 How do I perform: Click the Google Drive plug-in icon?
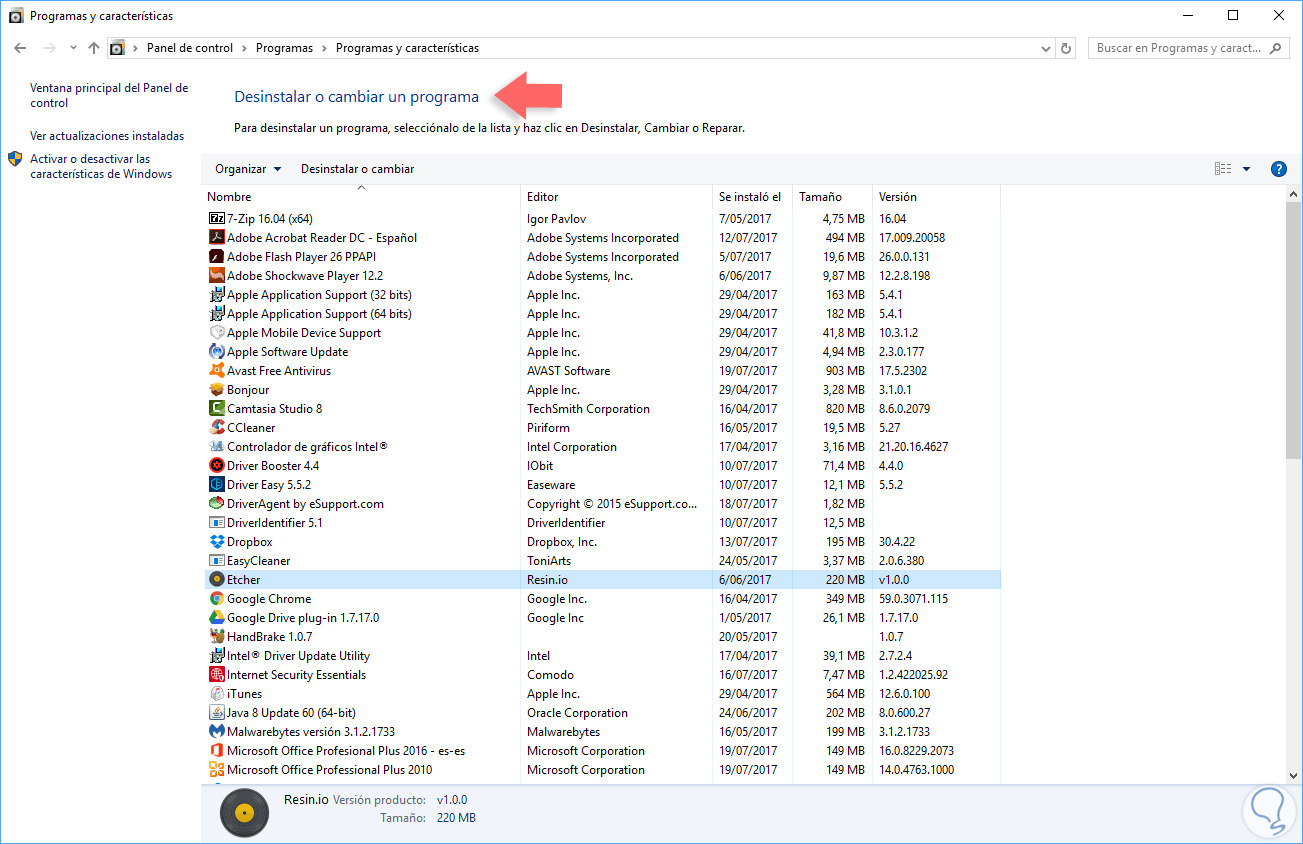(x=217, y=617)
